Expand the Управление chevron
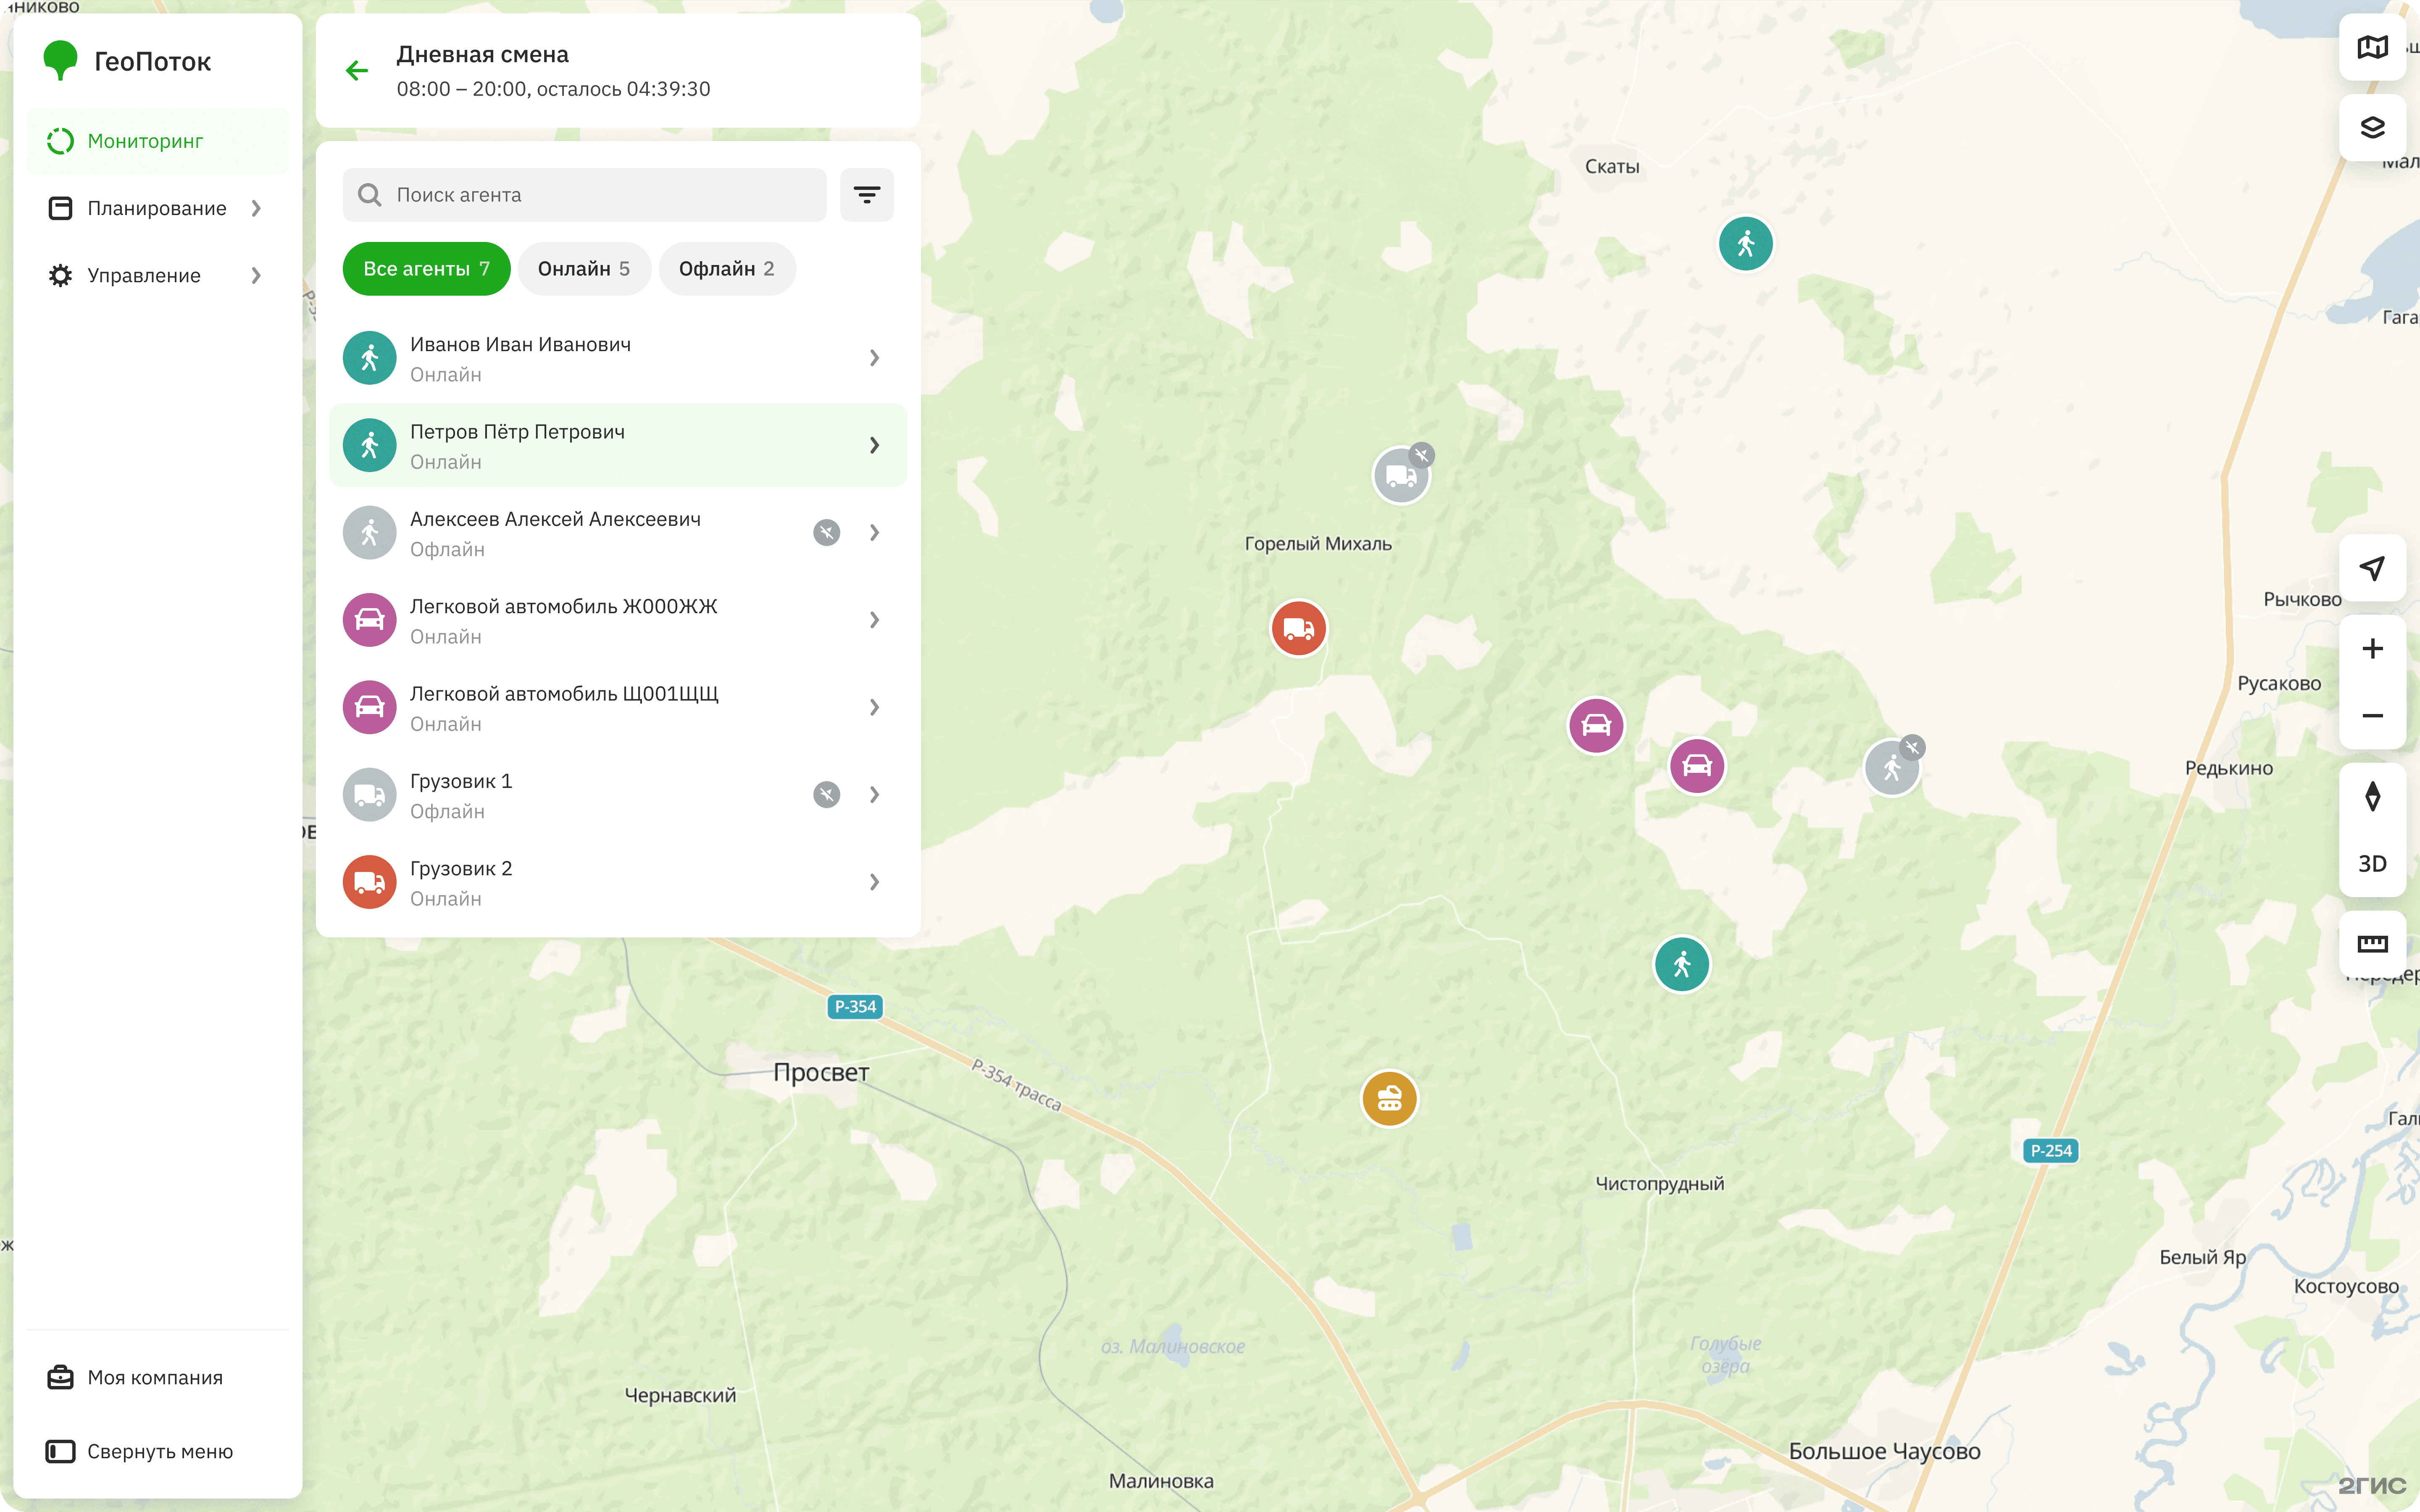 pos(256,275)
